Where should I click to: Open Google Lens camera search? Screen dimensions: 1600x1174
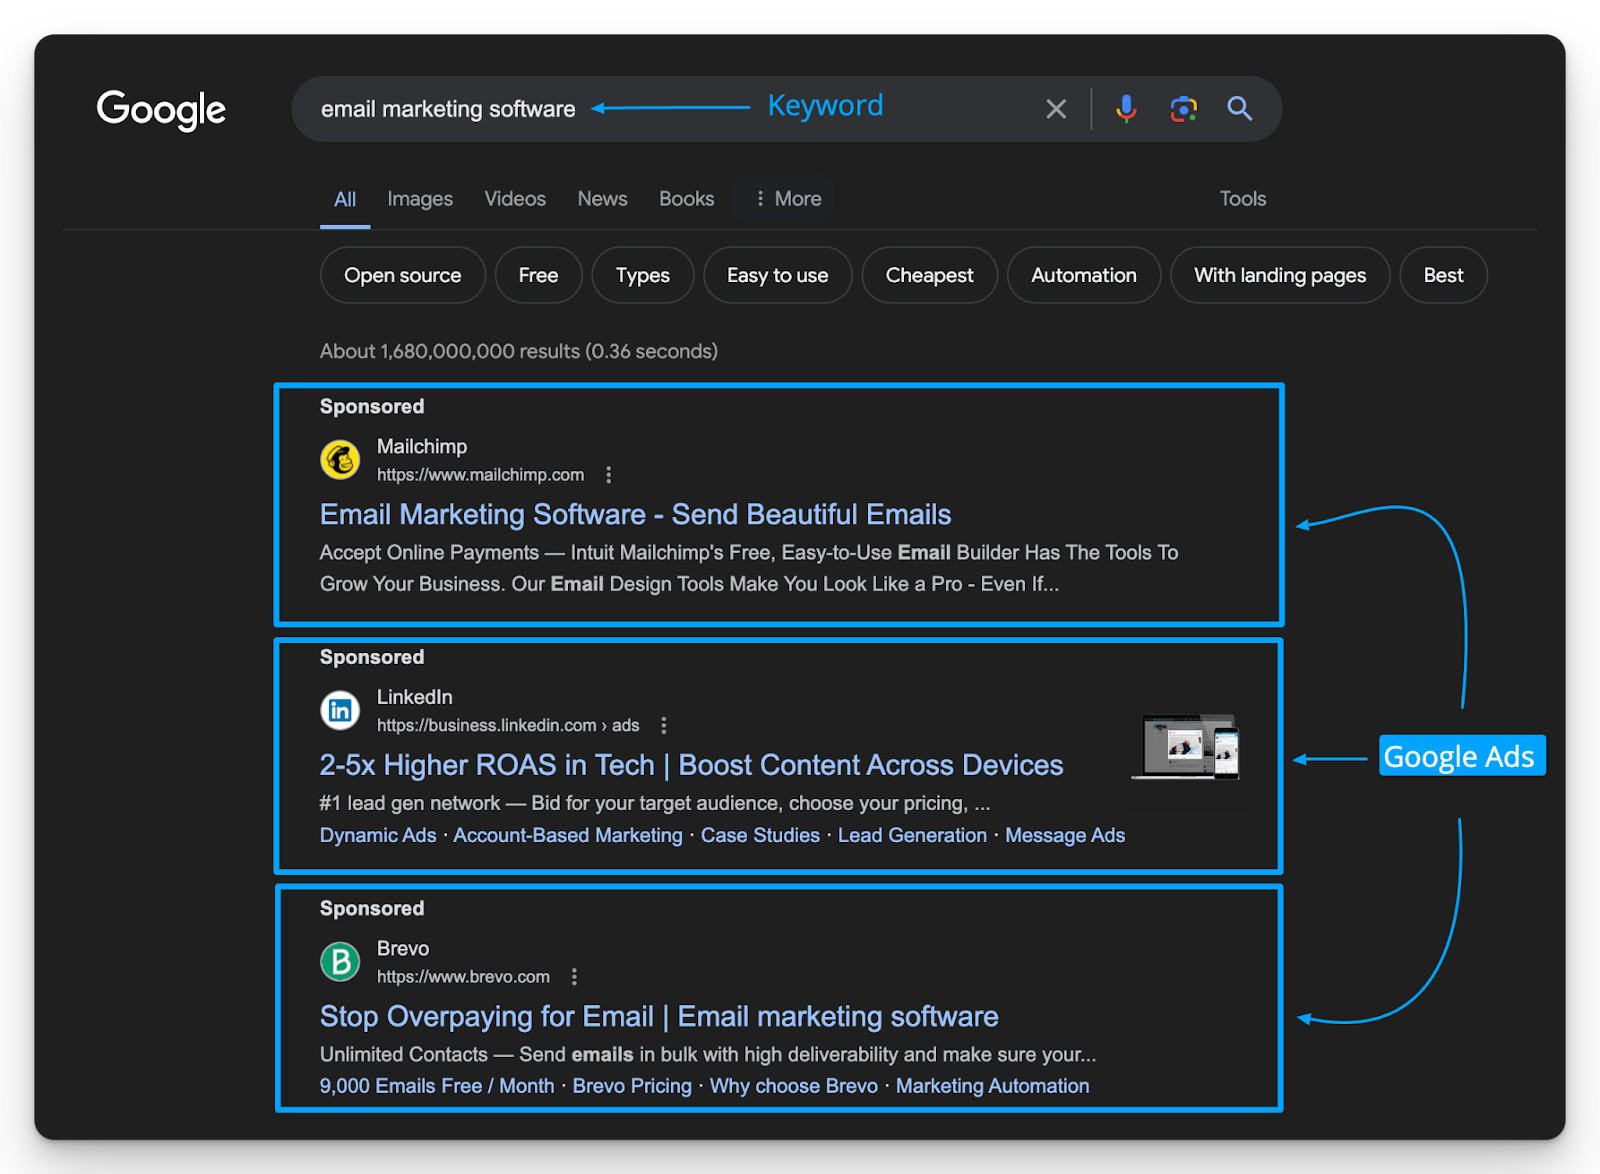coord(1184,109)
